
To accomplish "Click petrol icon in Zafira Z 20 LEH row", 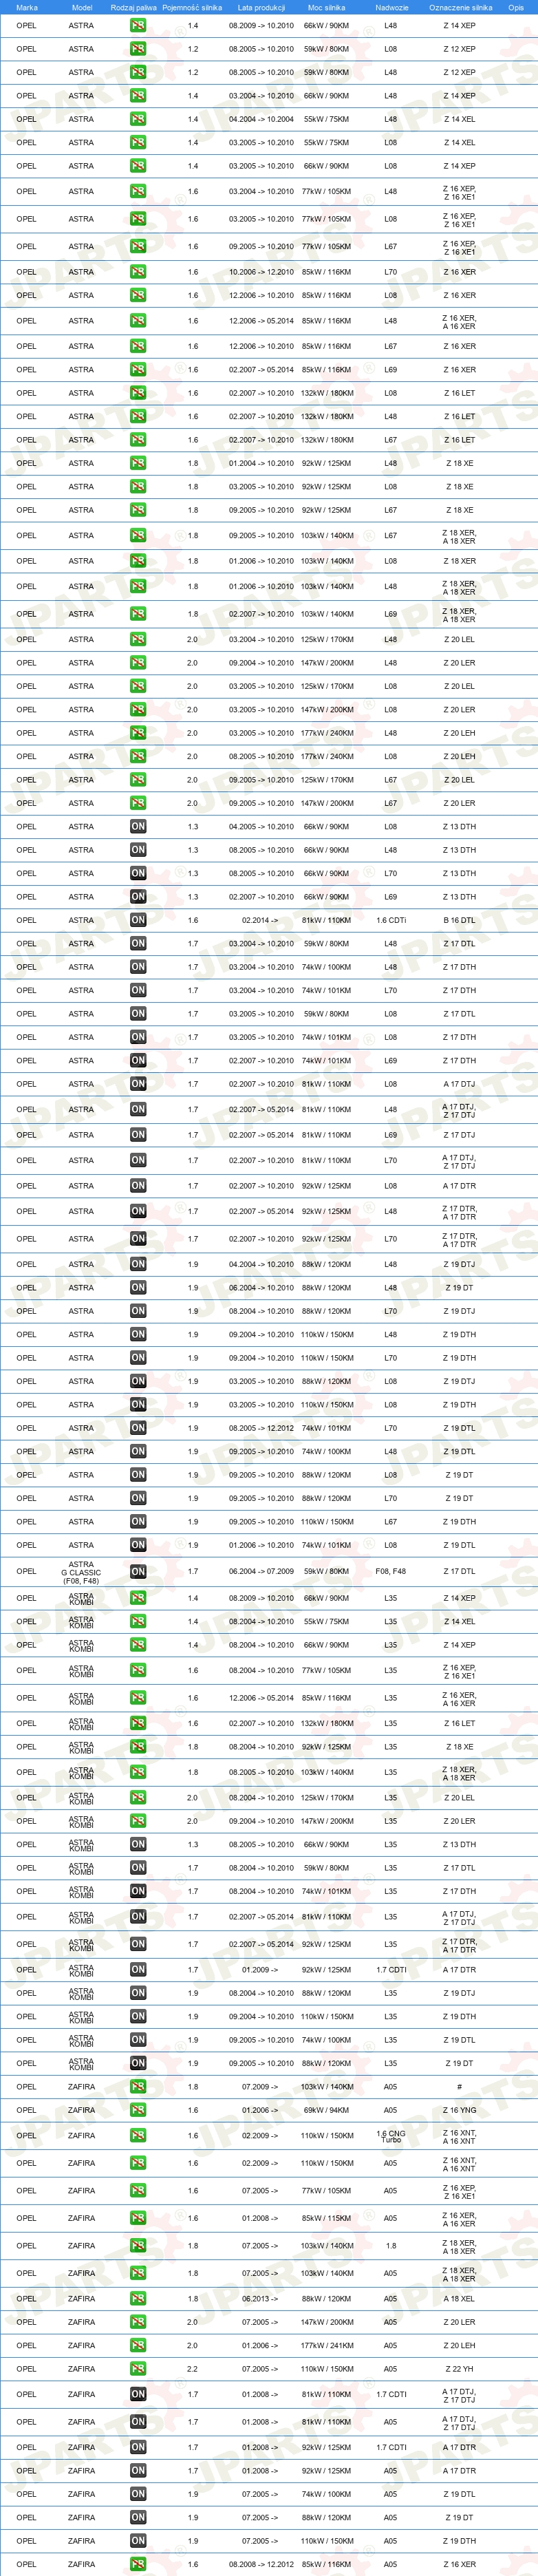I will pos(138,2345).
